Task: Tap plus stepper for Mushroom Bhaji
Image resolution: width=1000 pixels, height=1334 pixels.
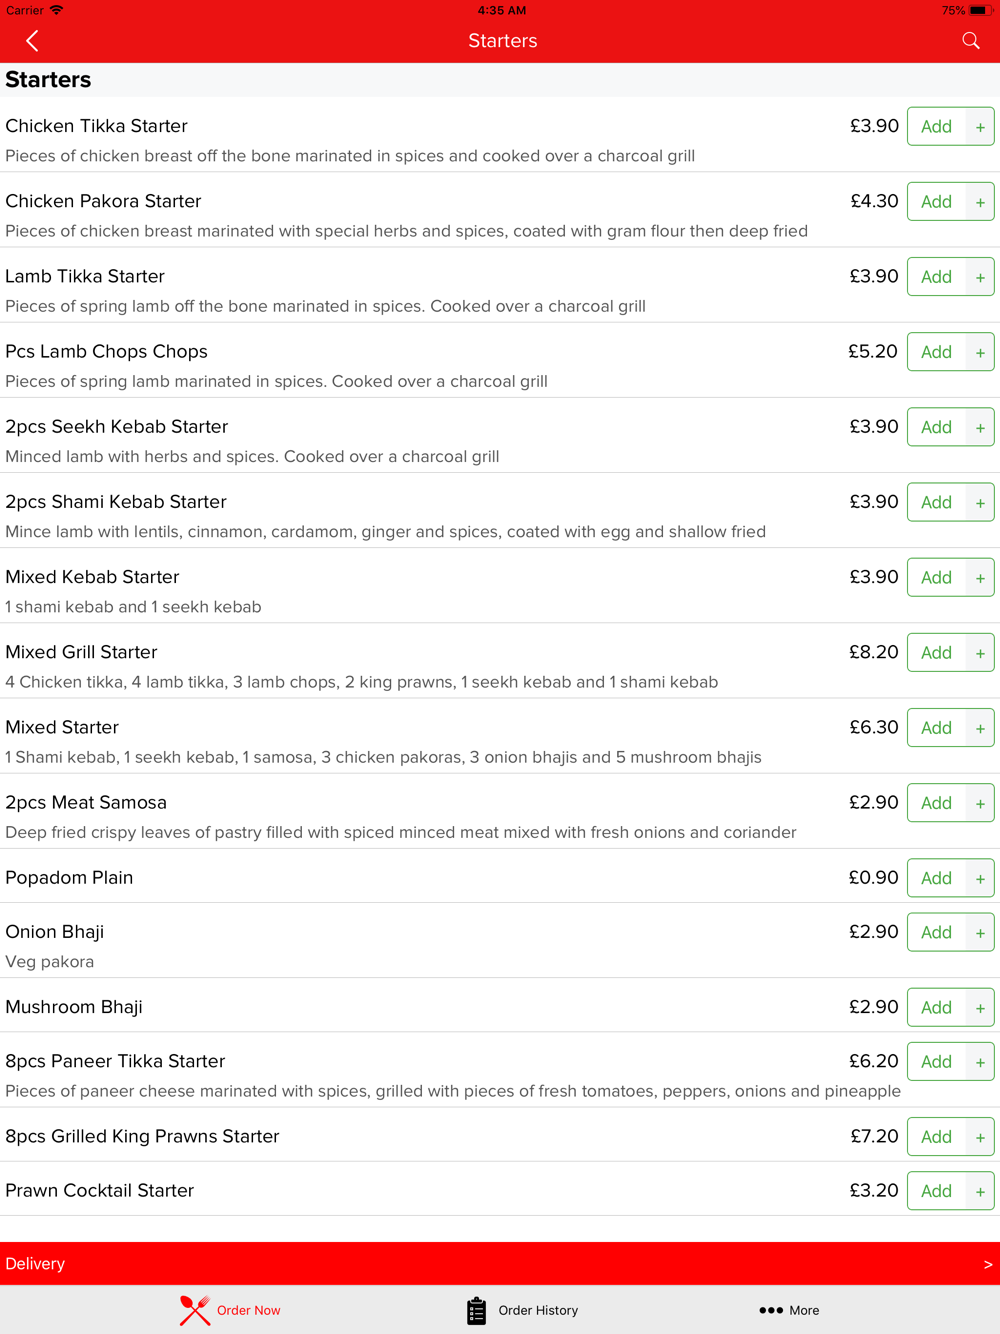Action: click(980, 1008)
